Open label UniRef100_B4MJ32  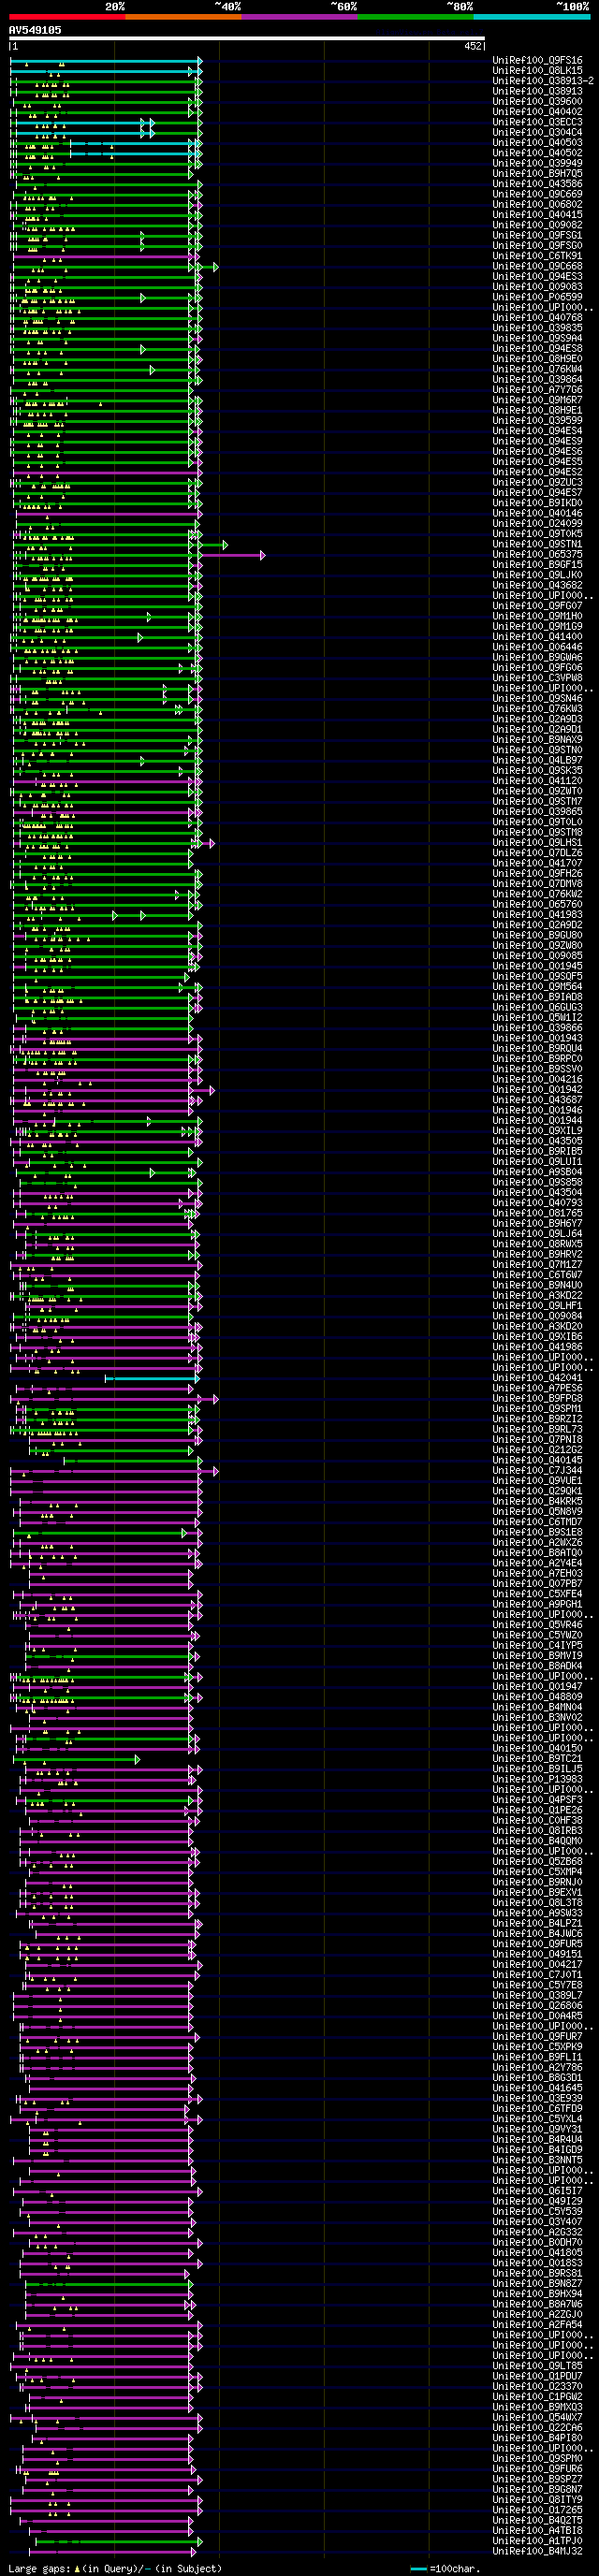(537, 2551)
